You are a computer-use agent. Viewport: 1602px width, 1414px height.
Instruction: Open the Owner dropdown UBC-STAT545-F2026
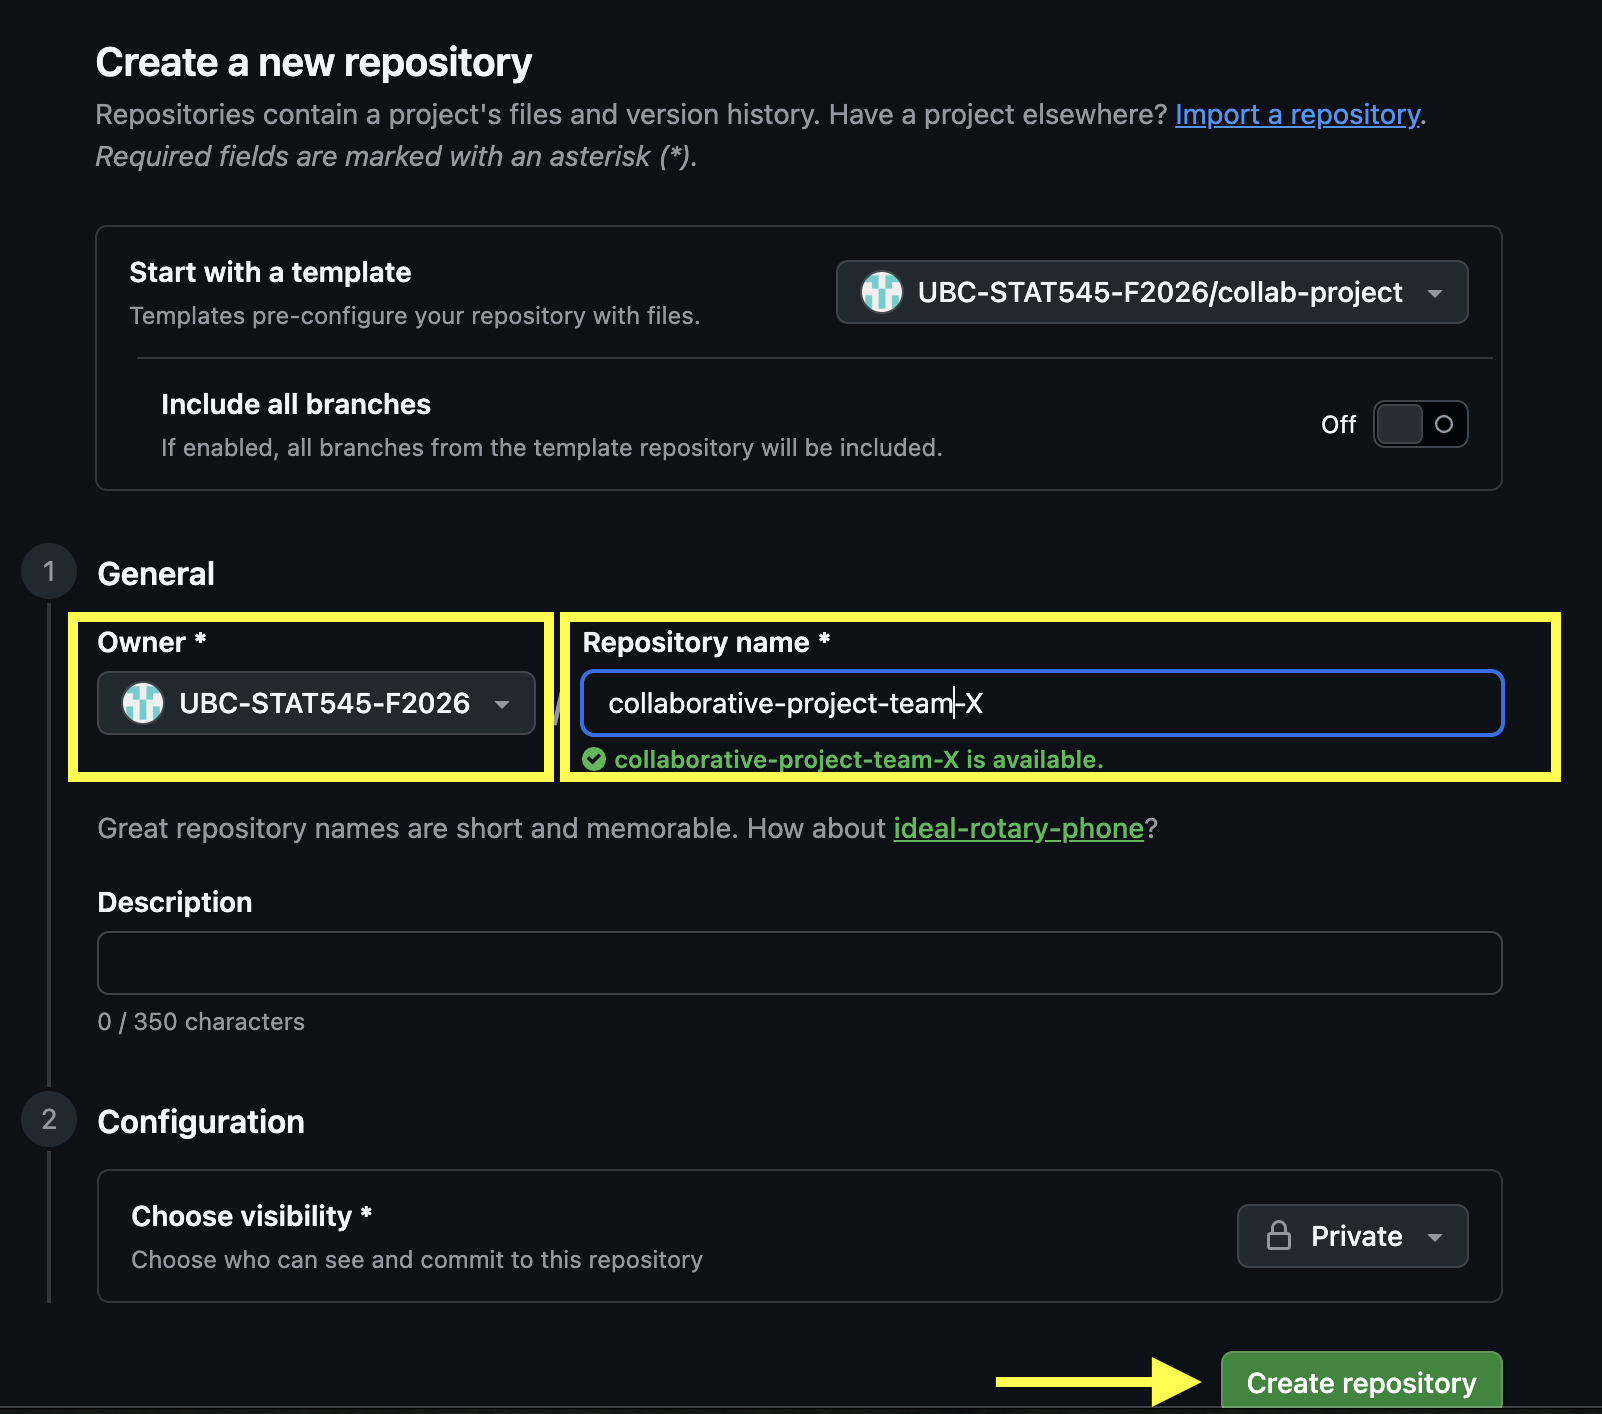tap(316, 703)
